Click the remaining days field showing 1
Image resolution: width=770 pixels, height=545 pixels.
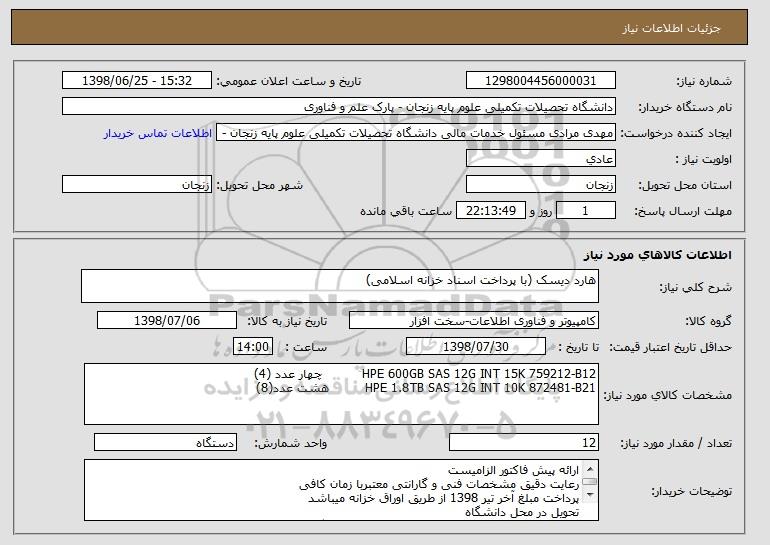pos(585,211)
